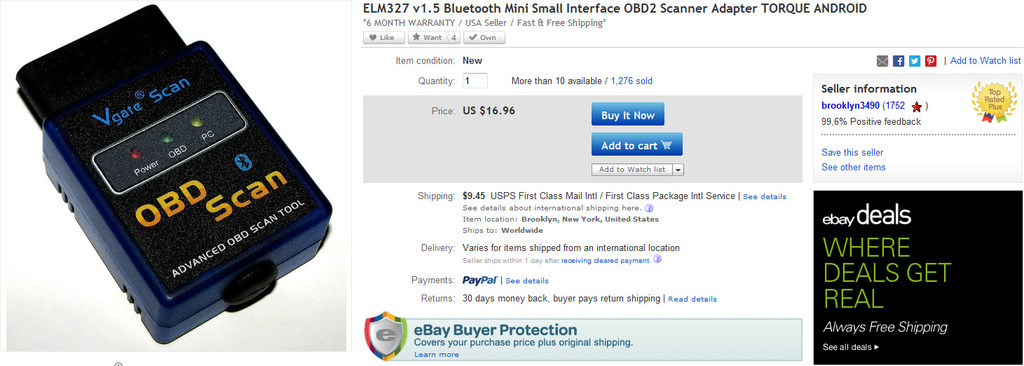The image size is (1024, 366).
Task: Toggle the Like button
Action: click(379, 38)
